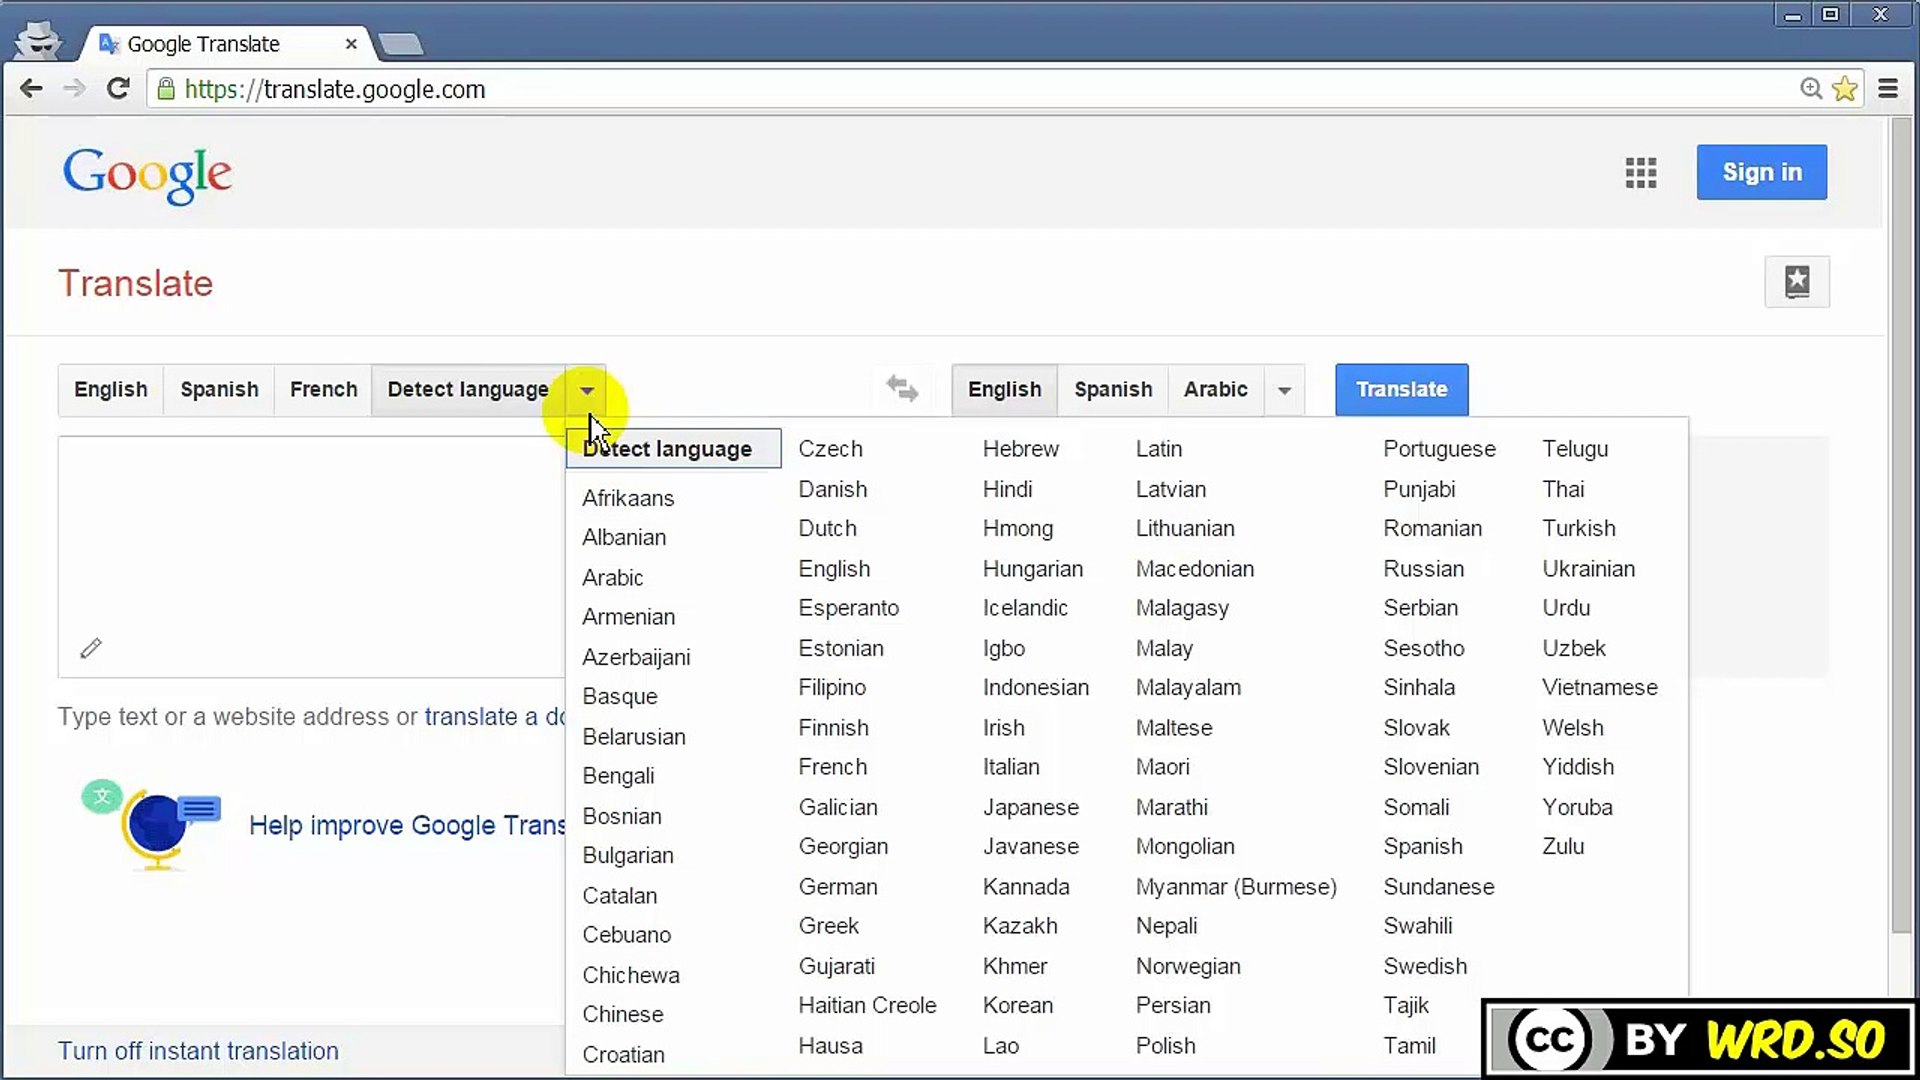Toggle source language to Spanish
Viewport: 1920px width, 1080px height.
coord(219,389)
